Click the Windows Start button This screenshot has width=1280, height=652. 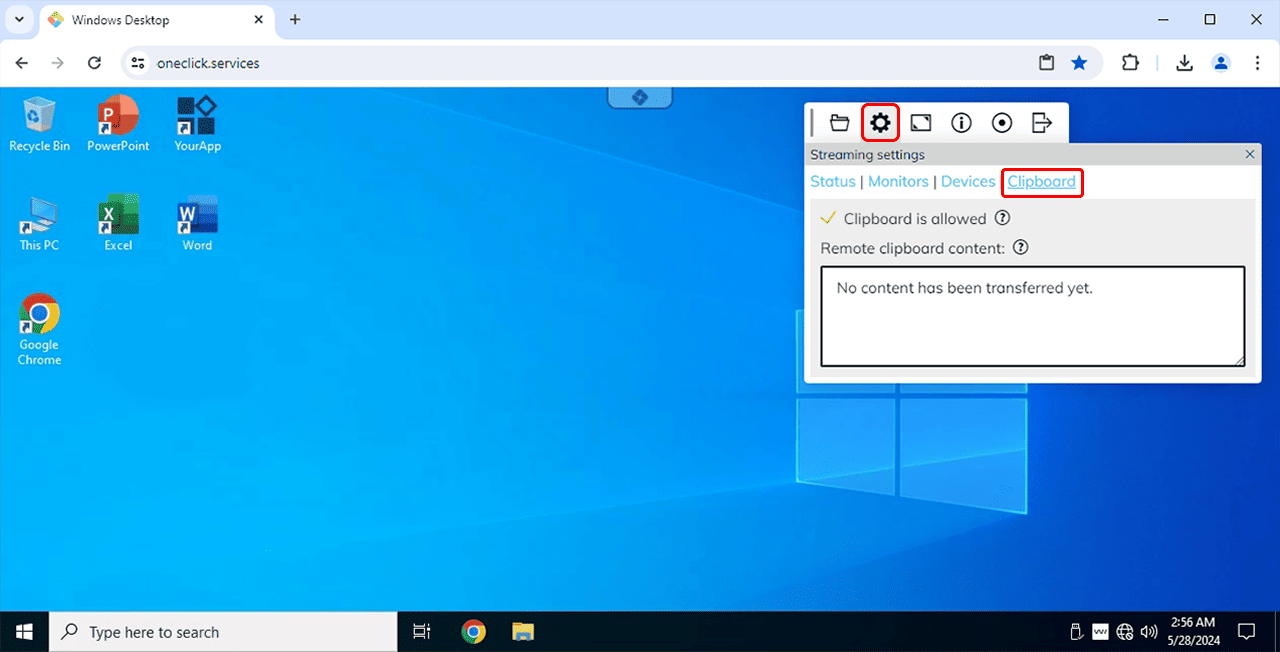[24, 631]
